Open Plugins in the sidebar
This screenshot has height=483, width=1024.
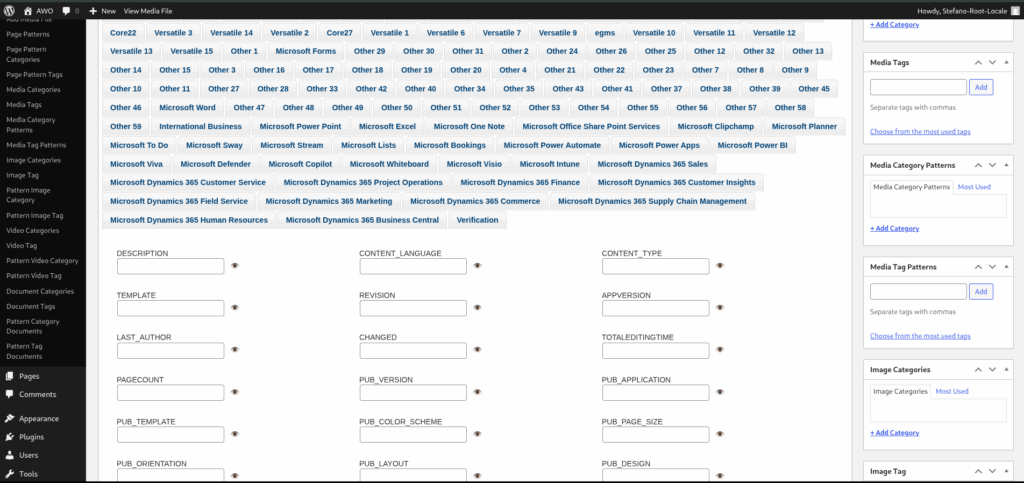tap(31, 437)
